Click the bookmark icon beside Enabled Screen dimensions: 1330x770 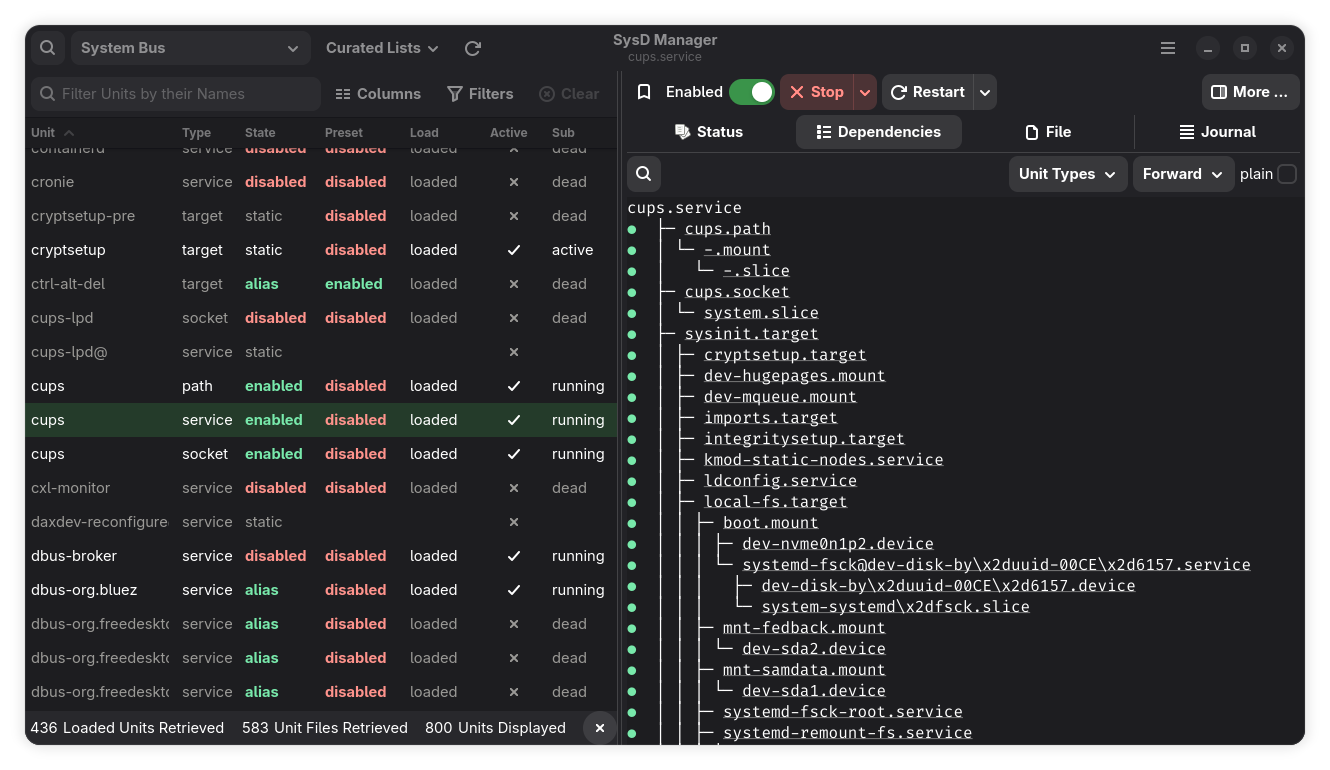(x=645, y=92)
